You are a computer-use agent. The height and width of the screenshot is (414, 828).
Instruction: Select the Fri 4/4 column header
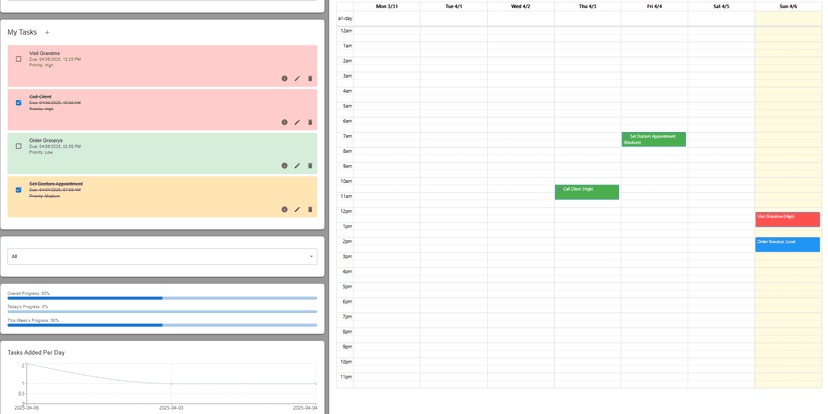tap(654, 6)
